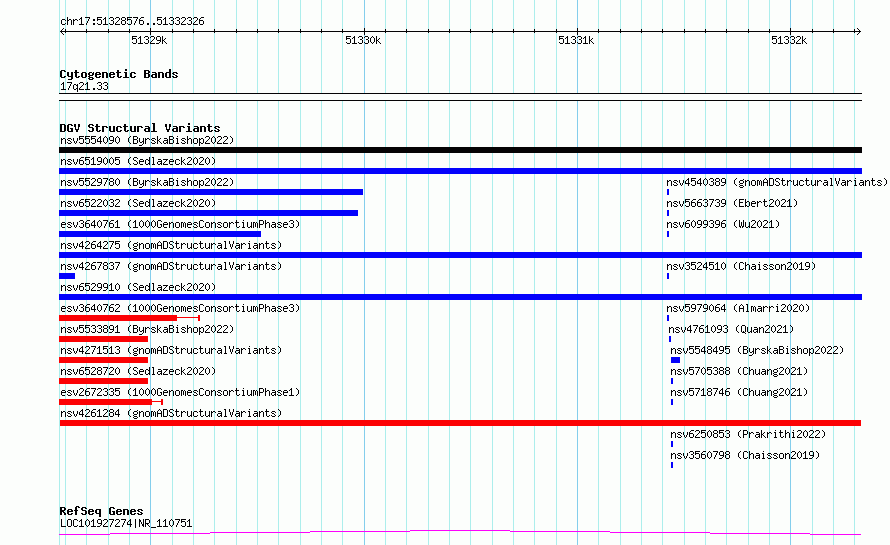The height and width of the screenshot is (545, 890).
Task: Open the nsv6522032 (Sedlazeck2020) variant
Action: 138,203
